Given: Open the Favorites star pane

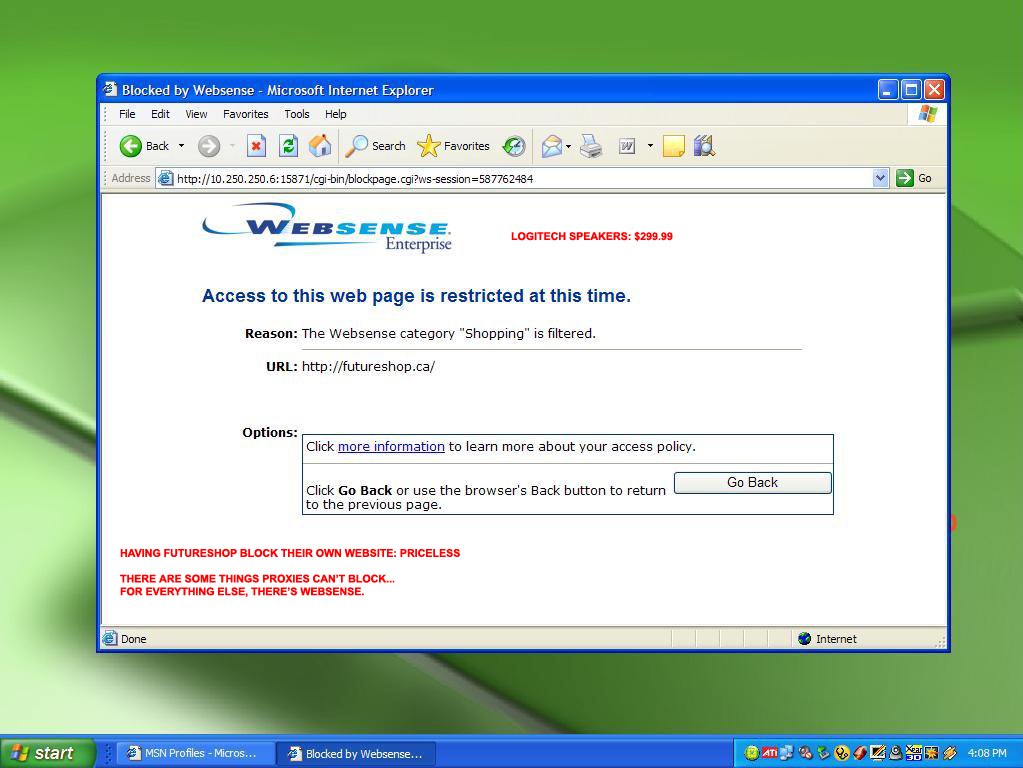Looking at the screenshot, I should pyautogui.click(x=453, y=146).
